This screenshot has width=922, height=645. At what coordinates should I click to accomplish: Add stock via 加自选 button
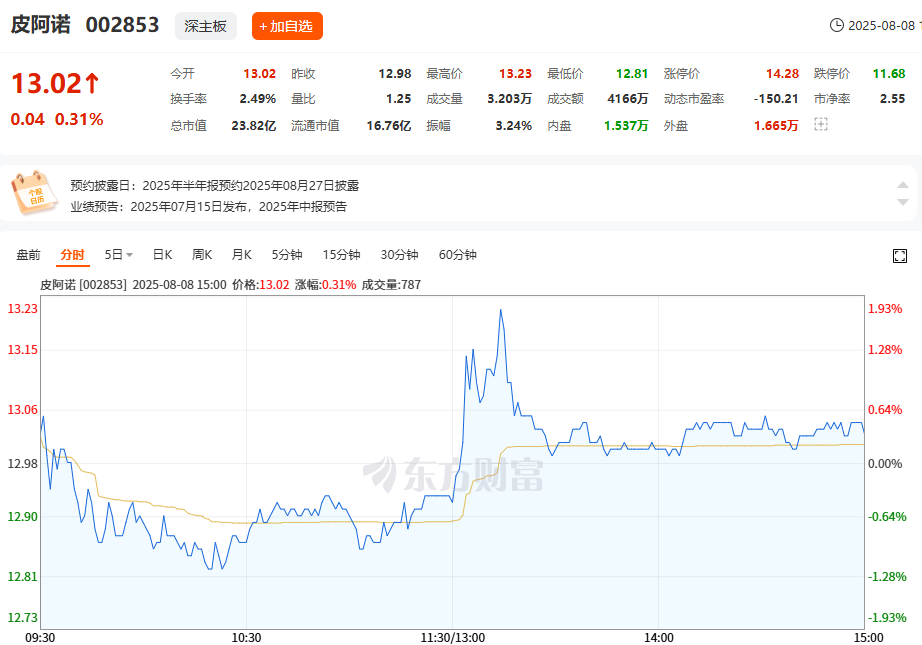pyautogui.click(x=287, y=26)
